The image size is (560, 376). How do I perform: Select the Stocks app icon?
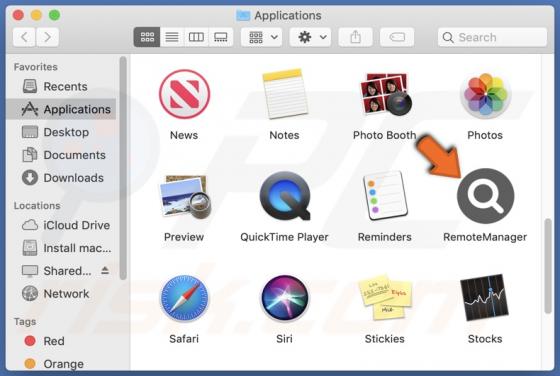click(x=485, y=297)
